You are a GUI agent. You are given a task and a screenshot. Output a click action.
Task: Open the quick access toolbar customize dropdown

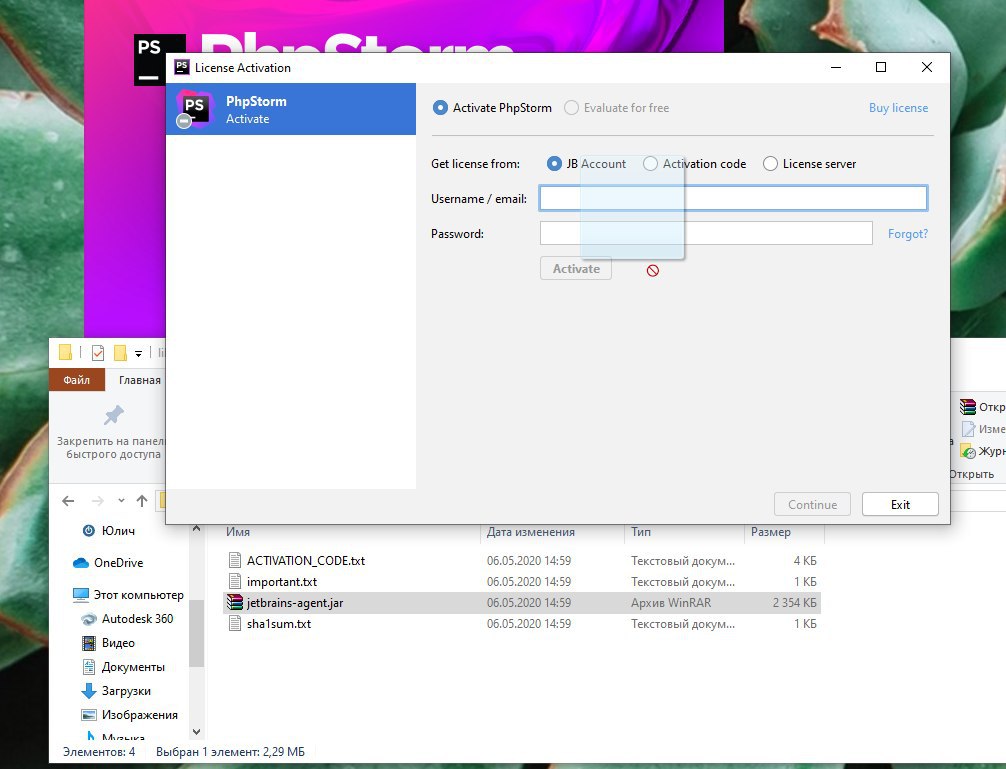coord(138,353)
